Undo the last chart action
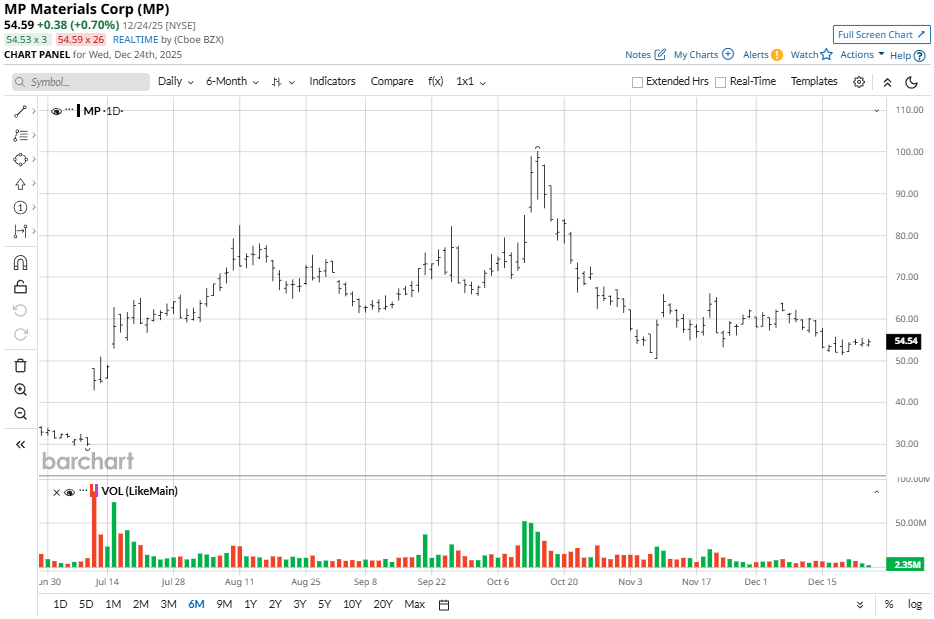Viewport: 934px width, 619px height. pos(20,310)
